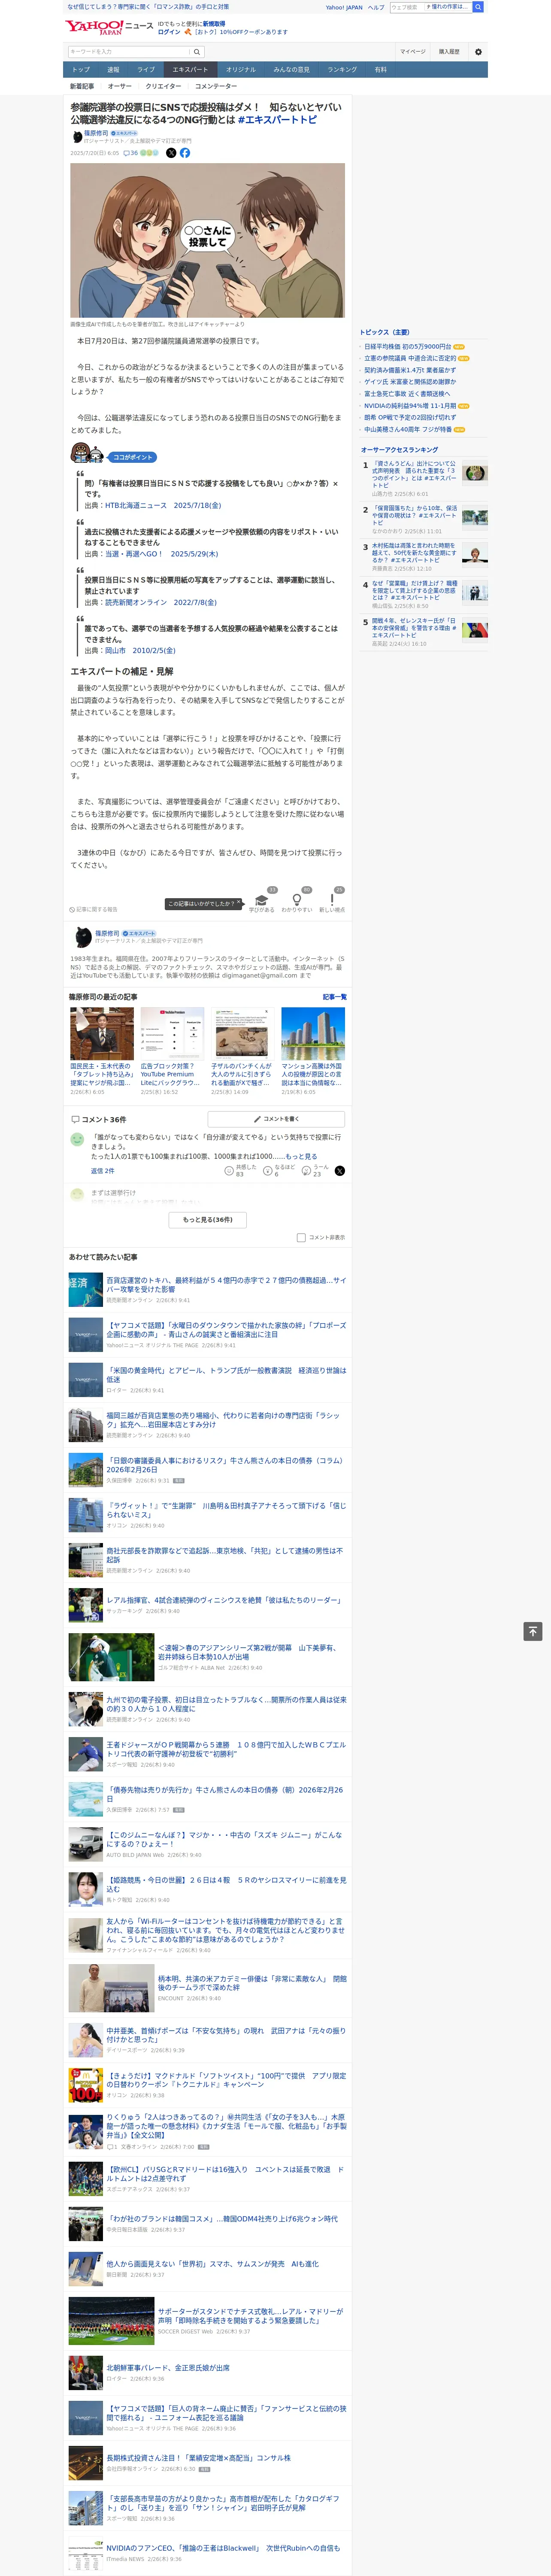Click the ログイン link
The height and width of the screenshot is (2576, 551).
pyautogui.click(x=169, y=32)
